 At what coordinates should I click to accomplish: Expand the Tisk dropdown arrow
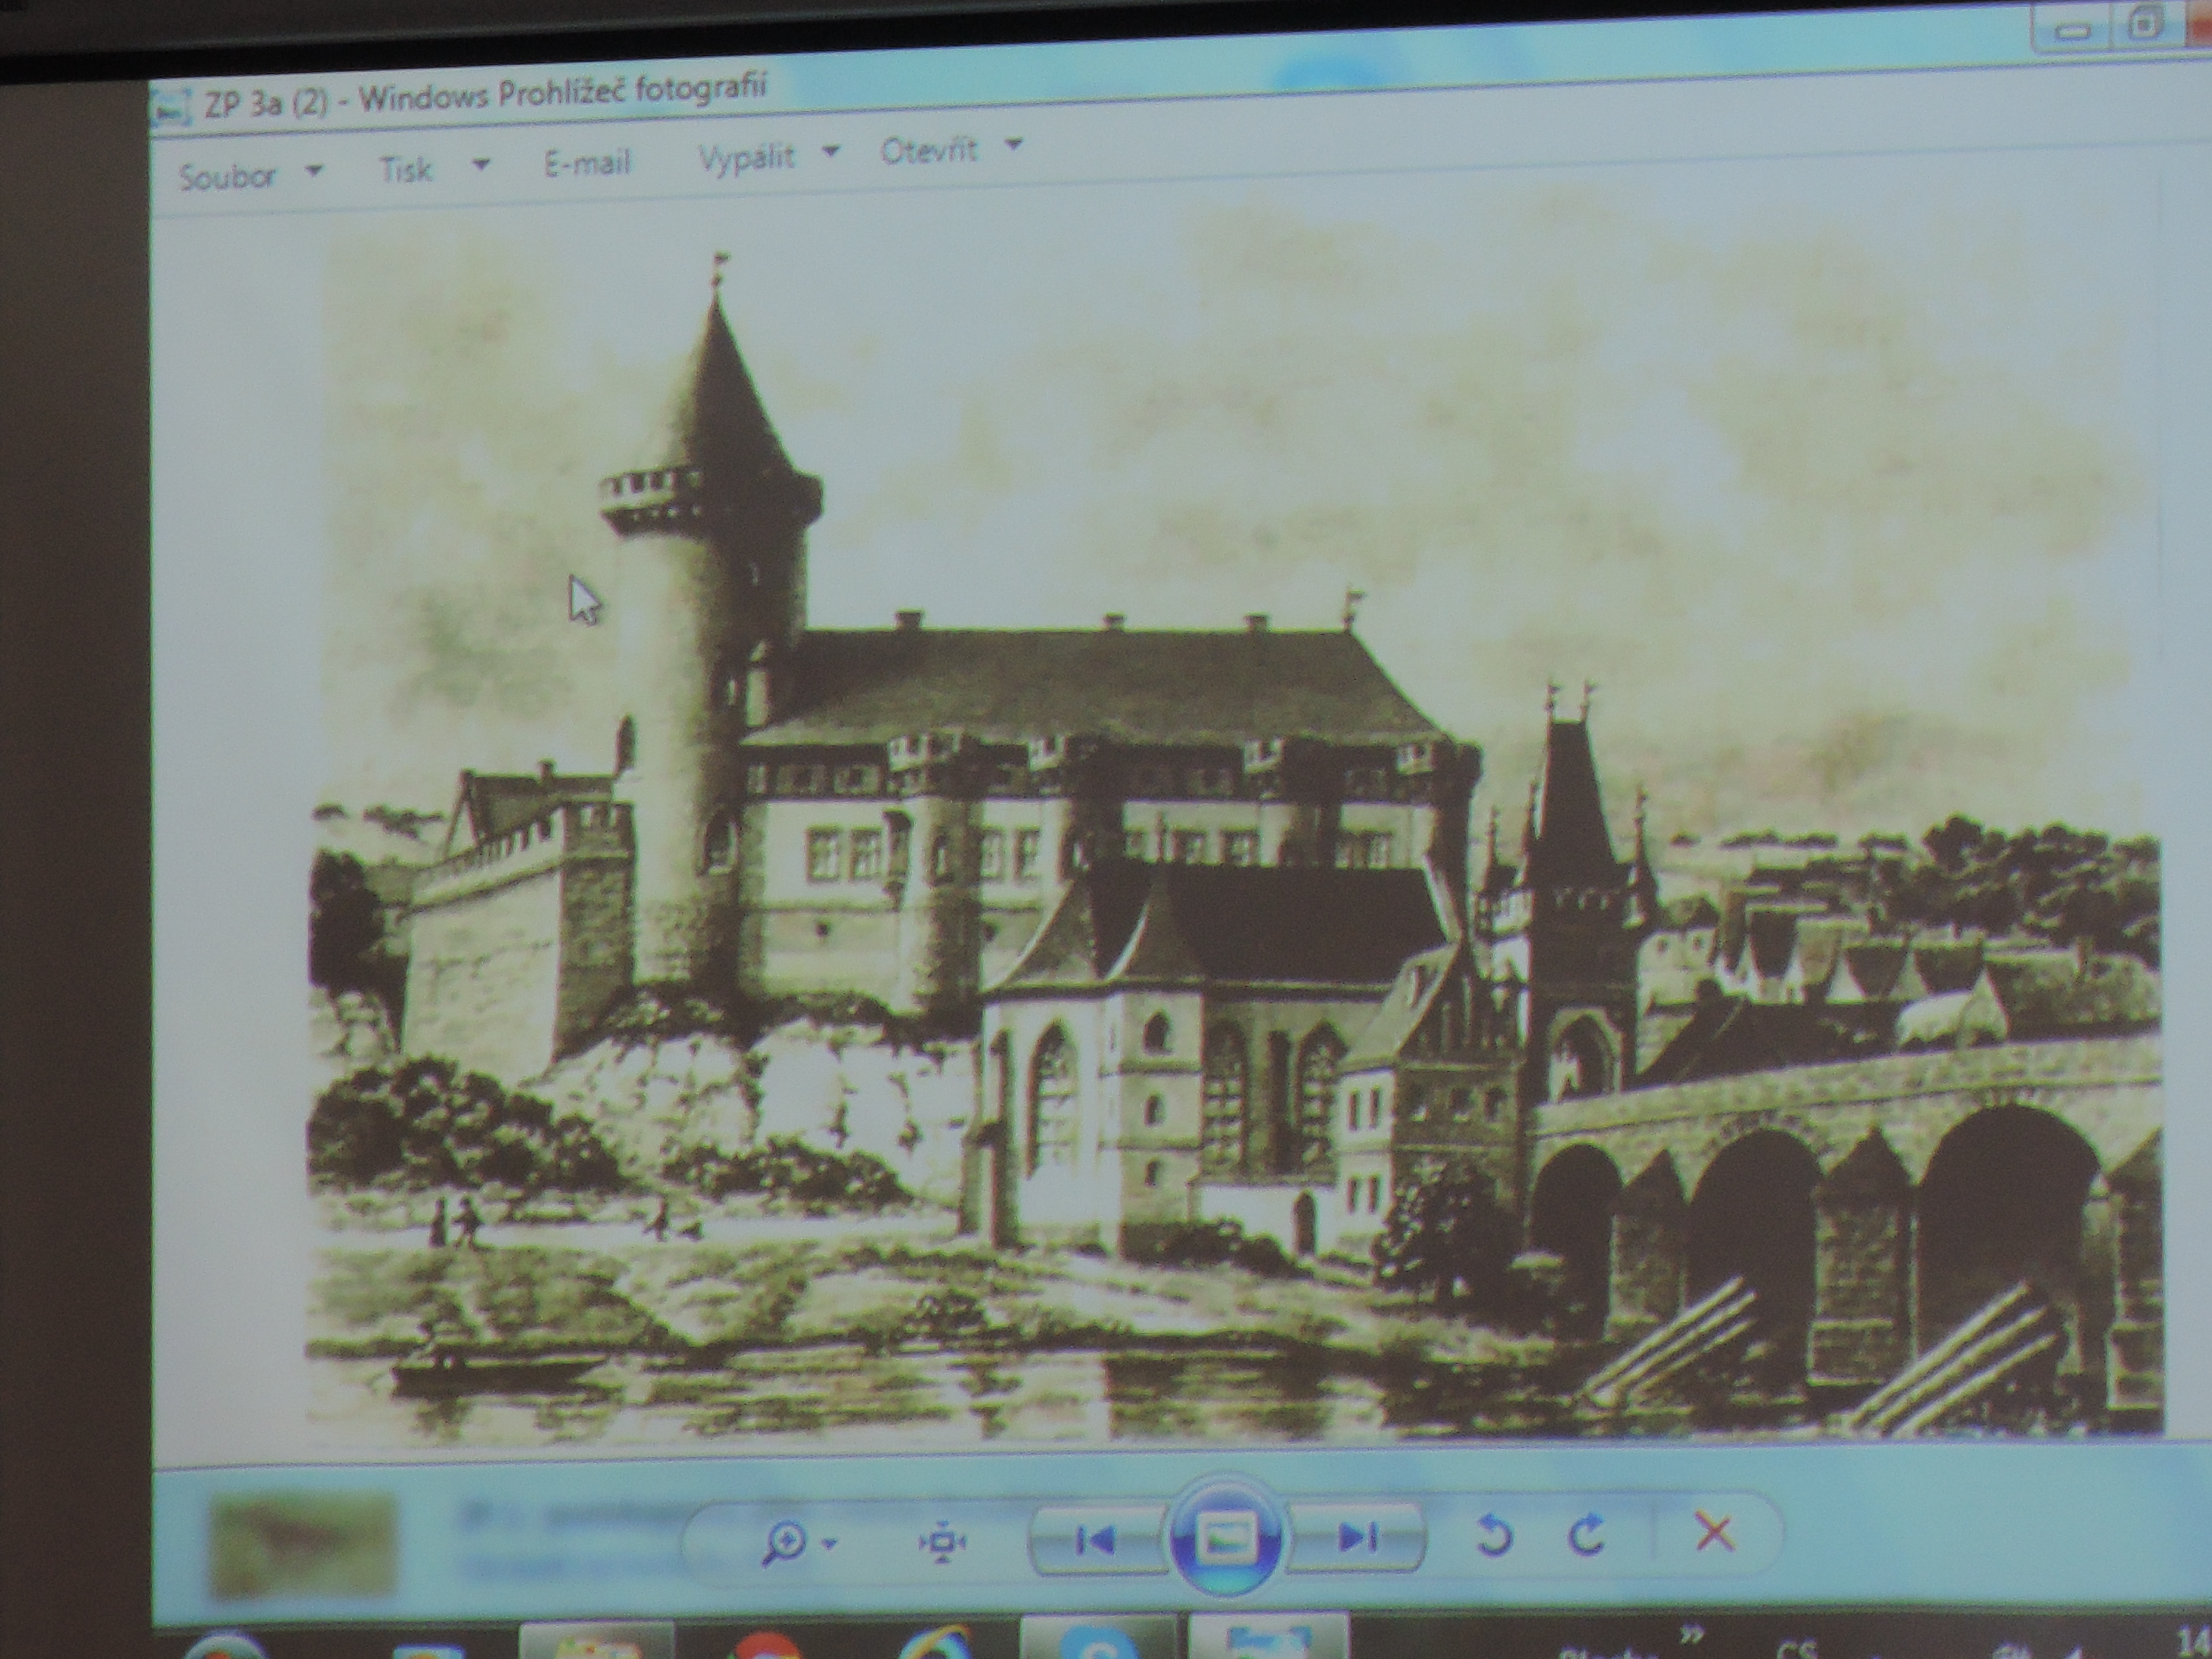click(x=481, y=164)
